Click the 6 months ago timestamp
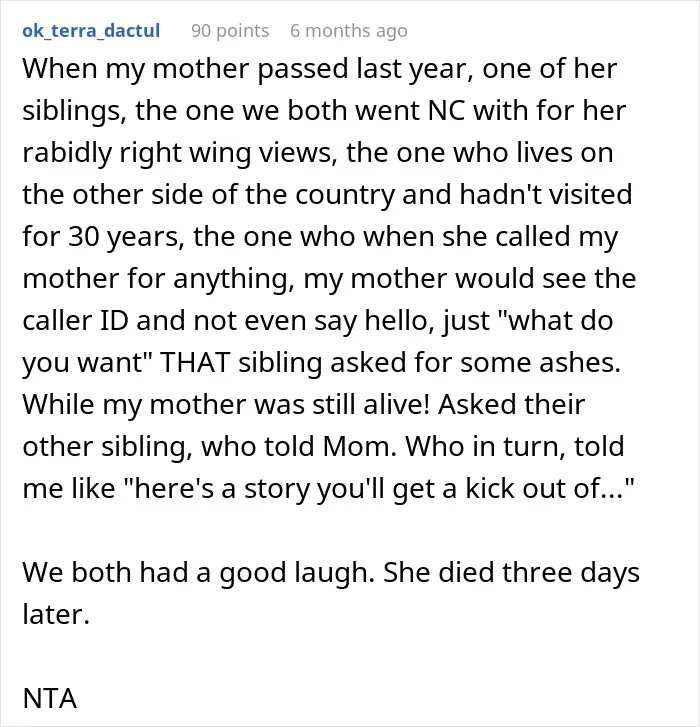 pyautogui.click(x=349, y=31)
